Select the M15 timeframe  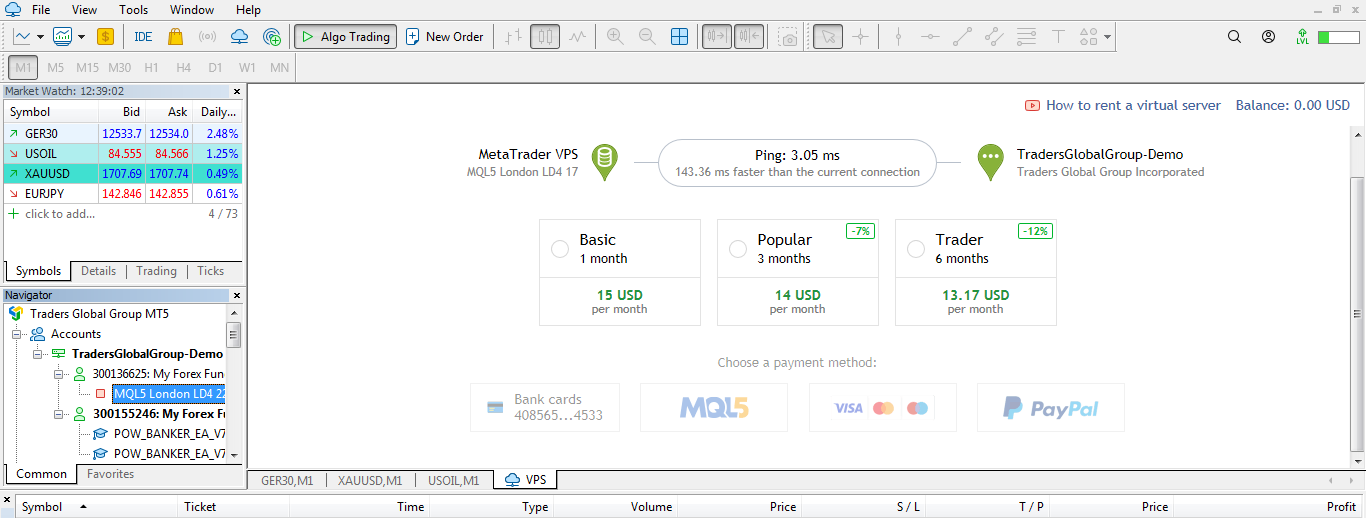(x=87, y=68)
